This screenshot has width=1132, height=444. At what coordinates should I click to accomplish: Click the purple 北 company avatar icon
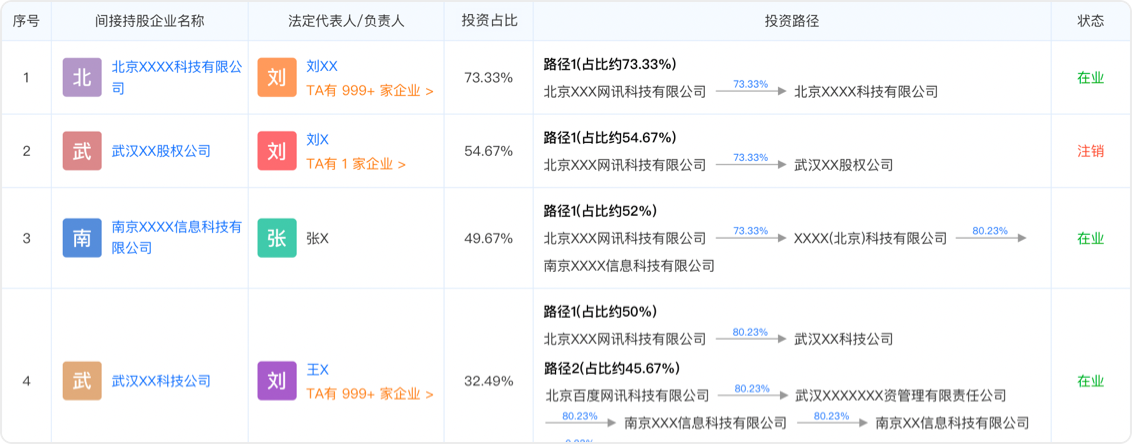82,77
